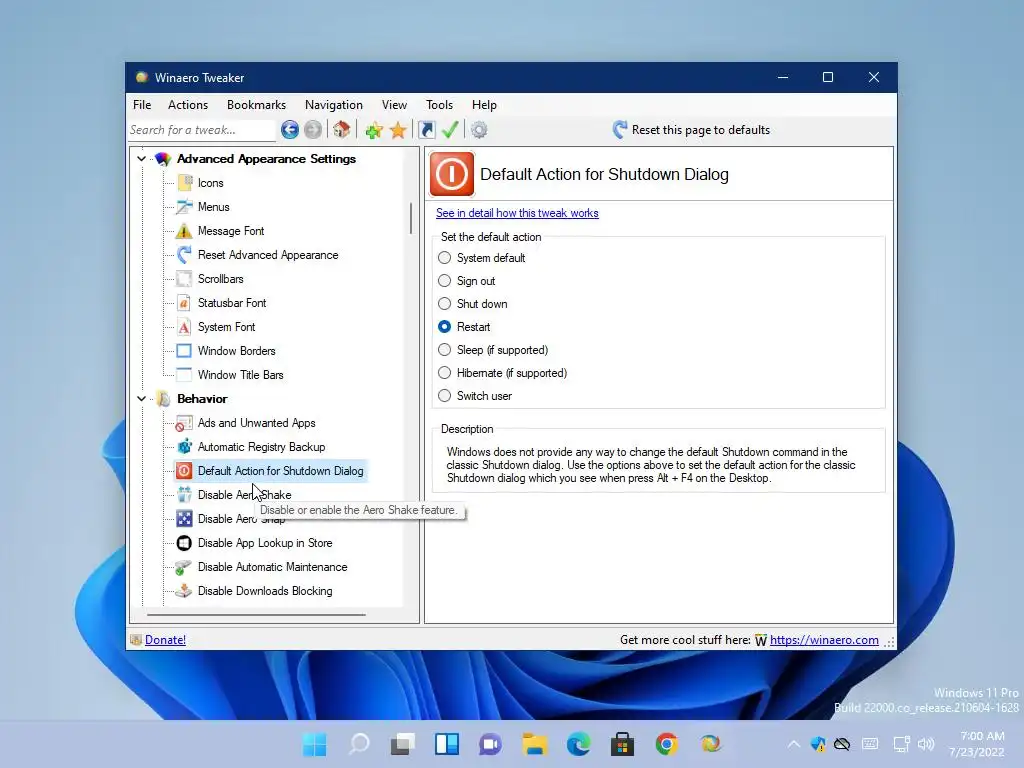This screenshot has width=1024, height=768.
Task: Click the Disable Downloads Blocking icon
Action: coord(185,591)
